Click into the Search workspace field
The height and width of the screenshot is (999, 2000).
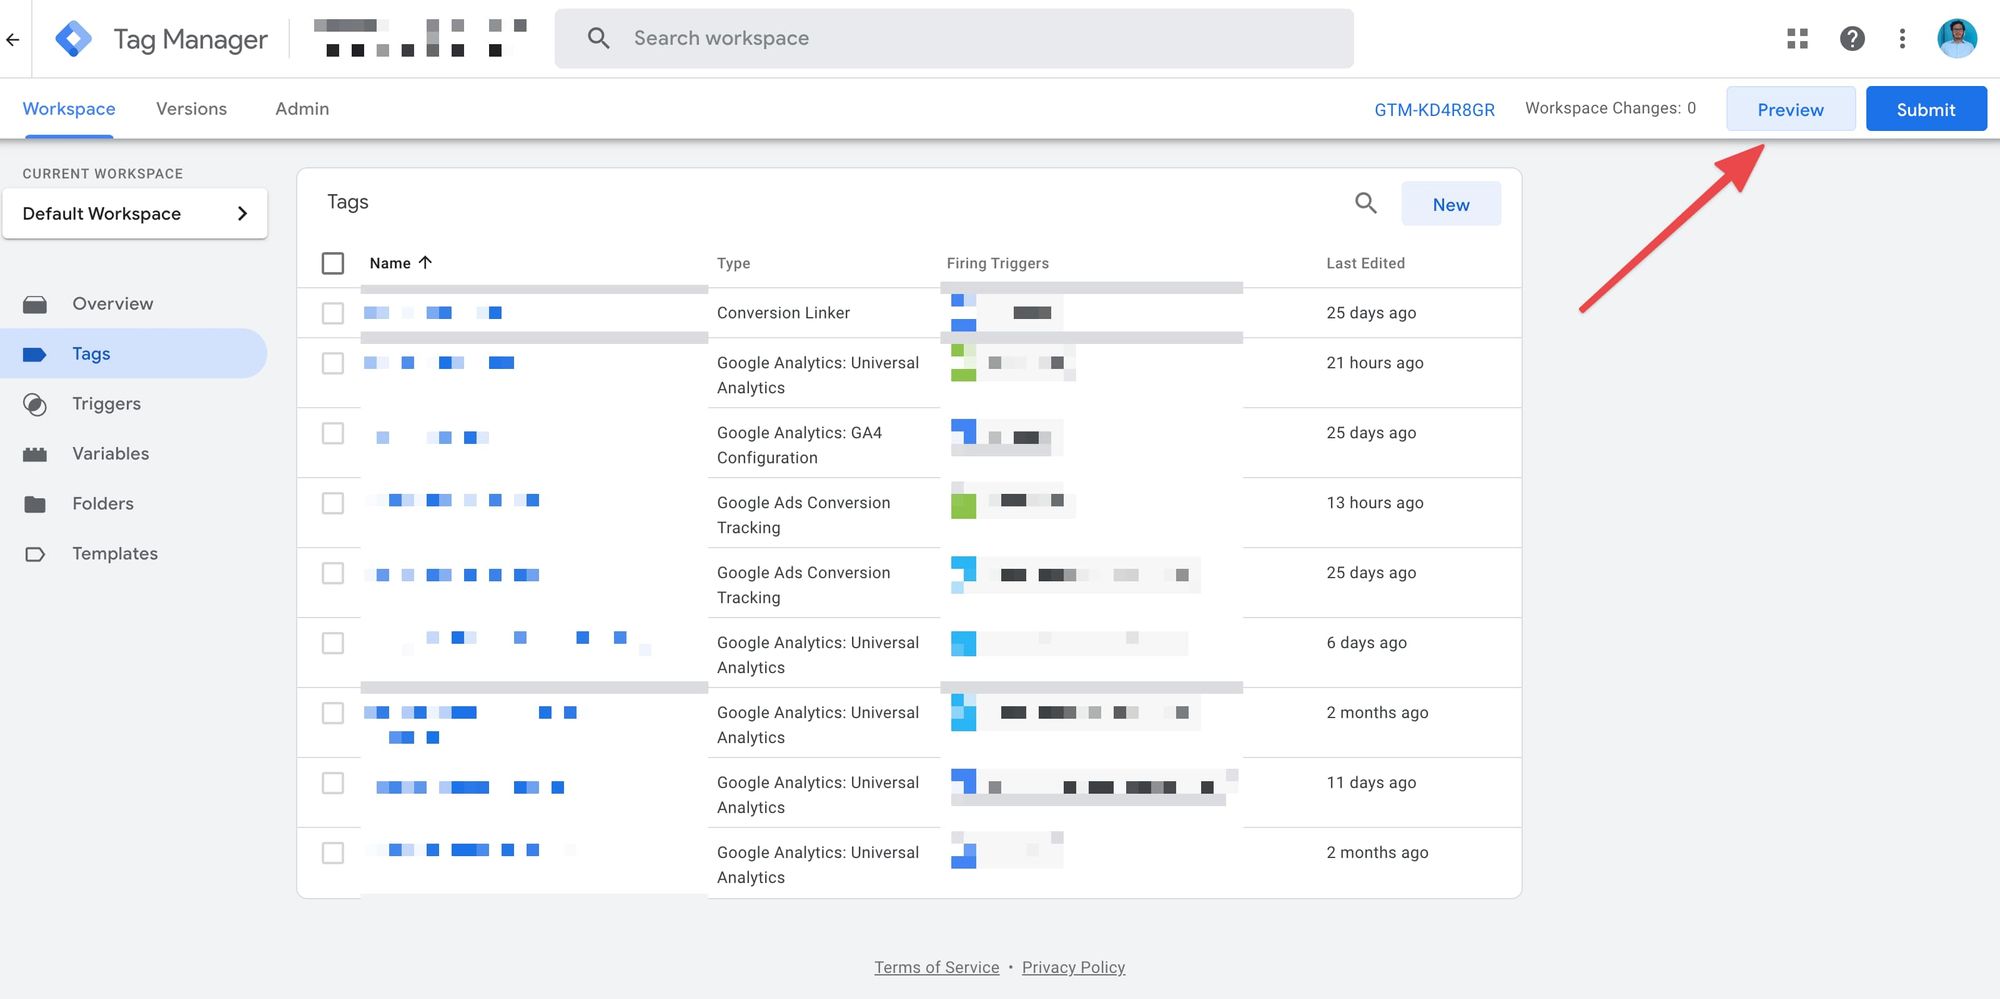pyautogui.click(x=954, y=39)
